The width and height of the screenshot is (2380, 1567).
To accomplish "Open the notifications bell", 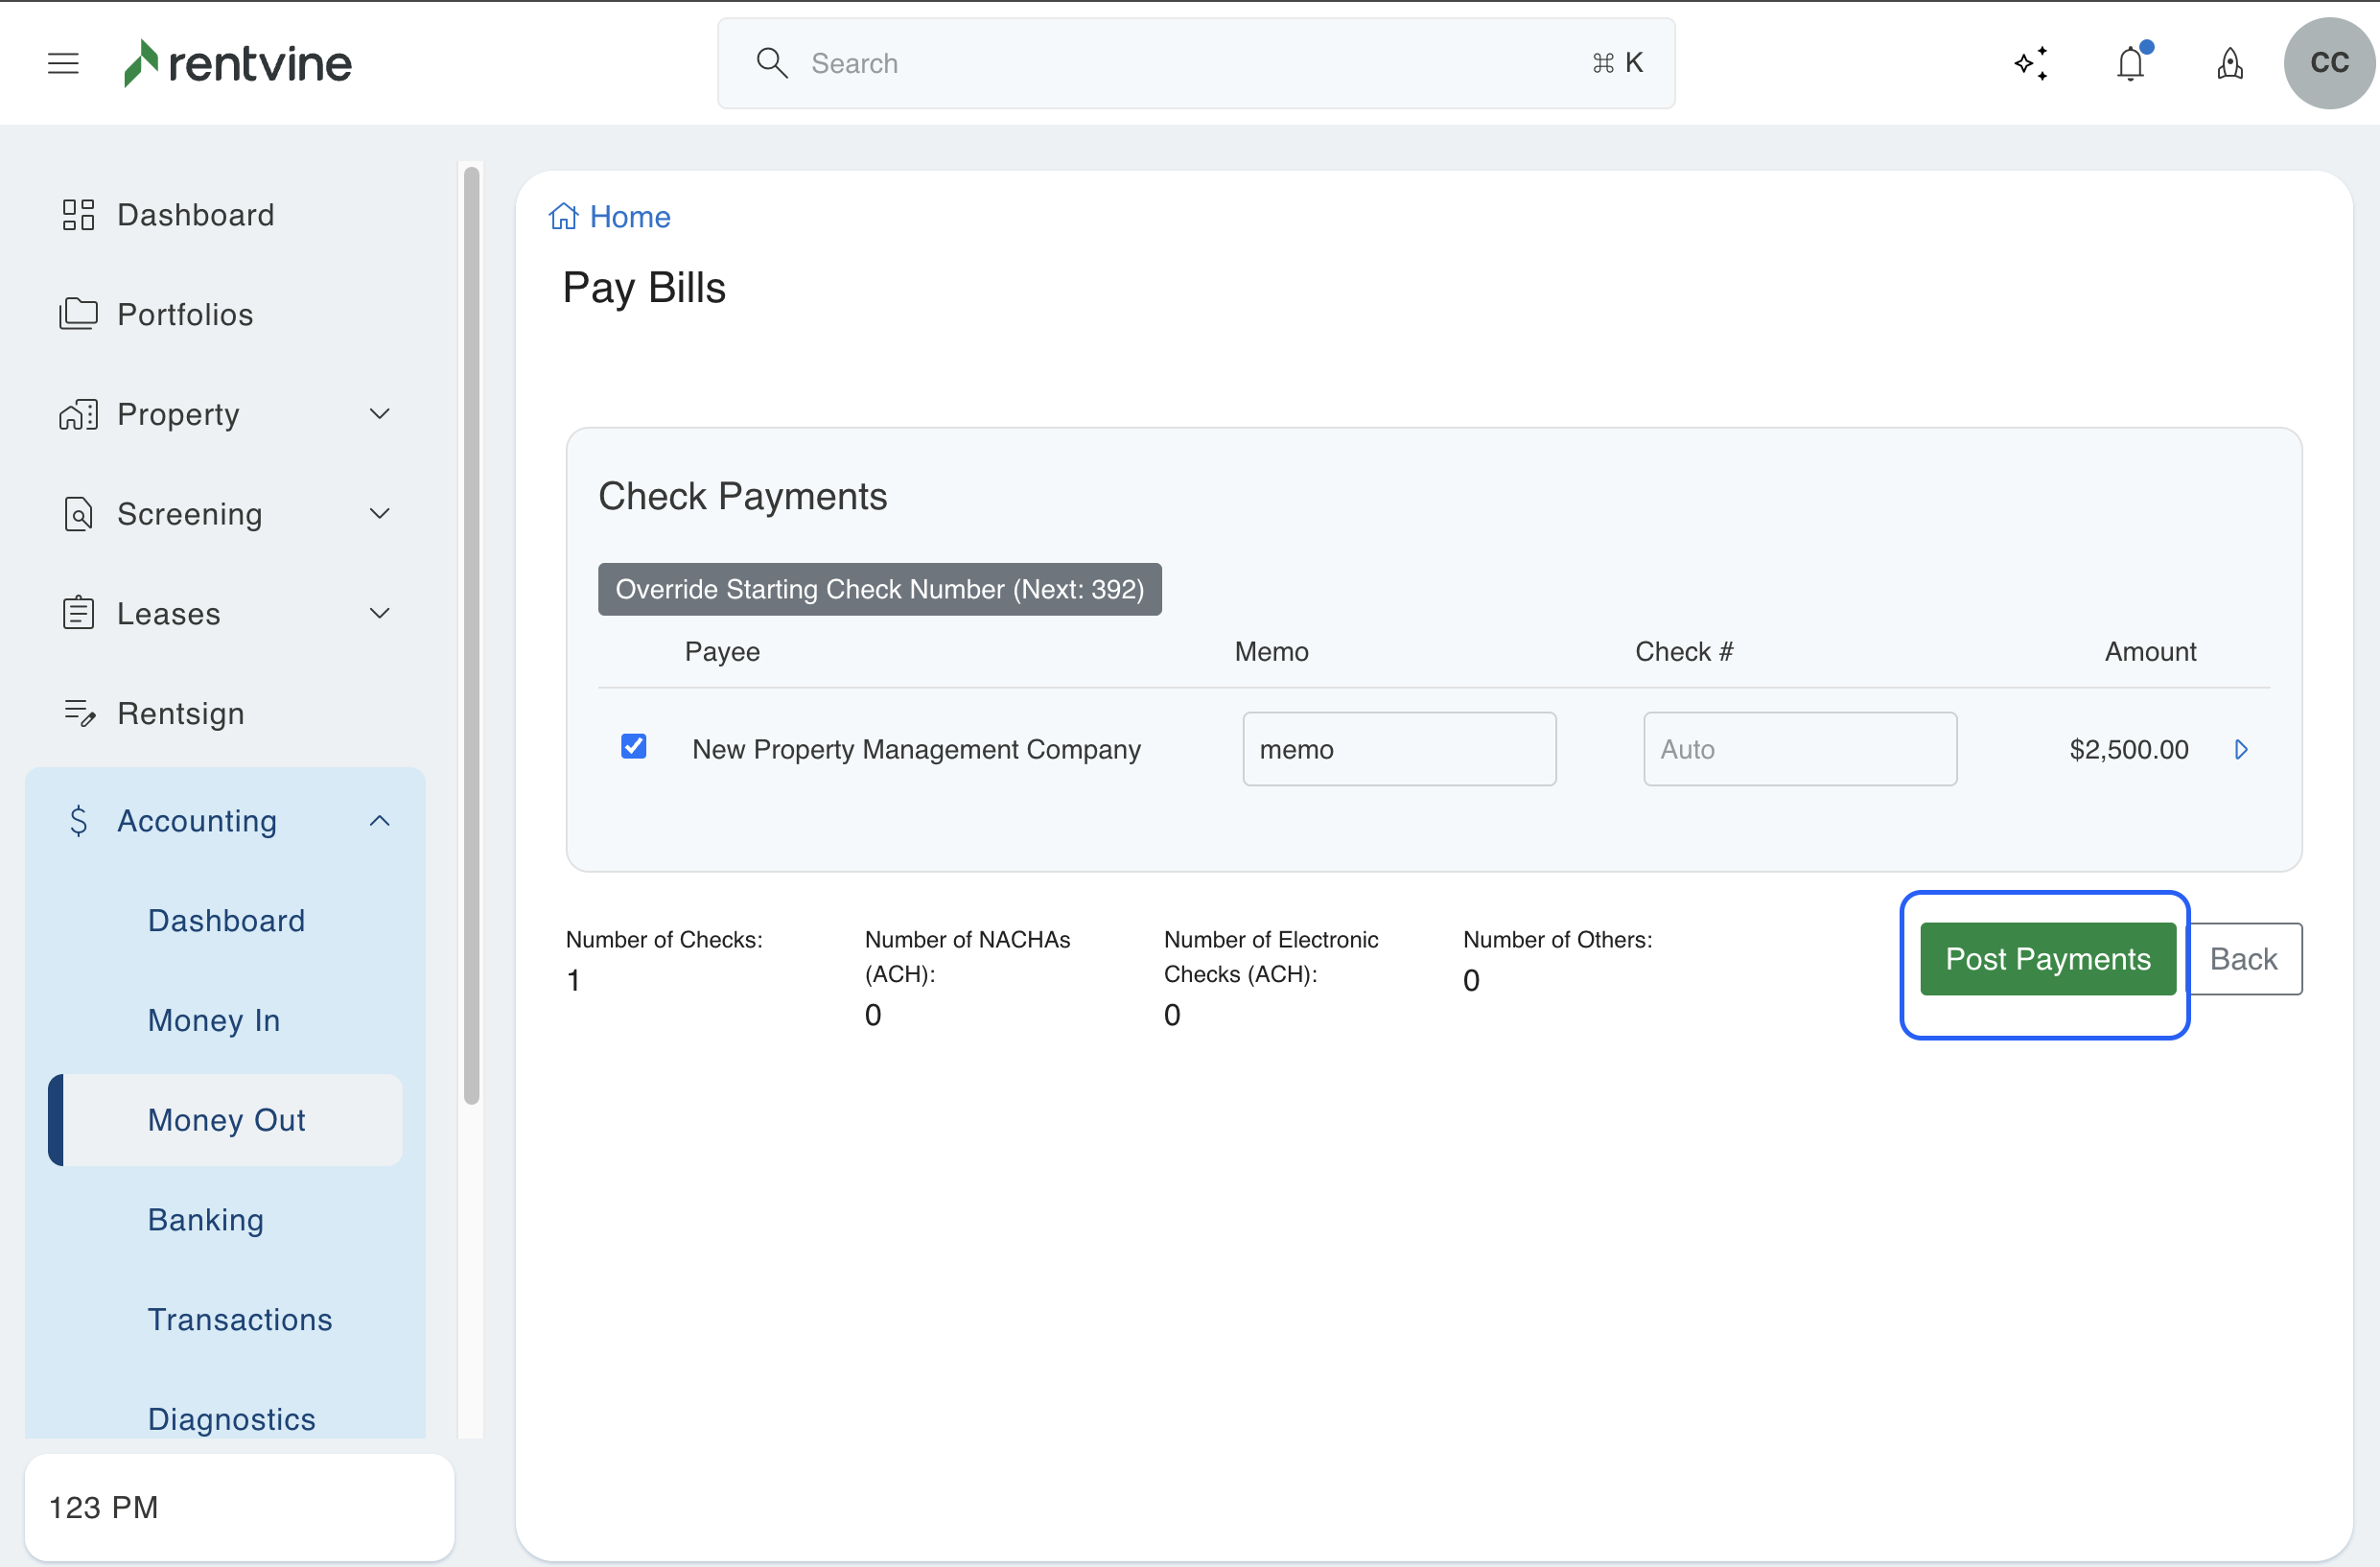I will point(2131,64).
